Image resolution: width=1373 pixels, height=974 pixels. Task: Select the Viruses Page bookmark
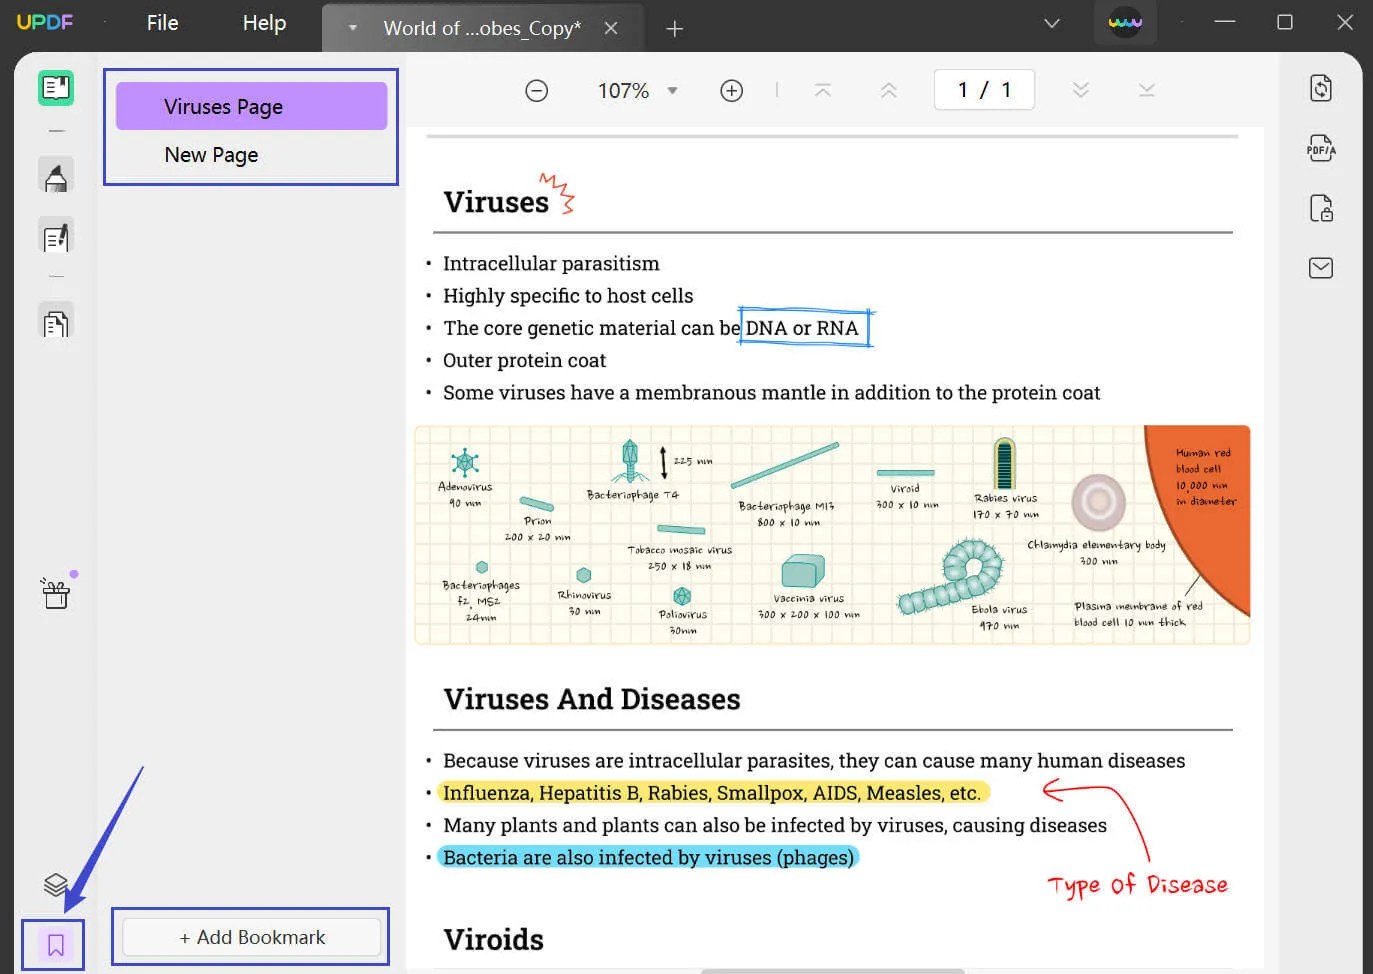coord(250,105)
